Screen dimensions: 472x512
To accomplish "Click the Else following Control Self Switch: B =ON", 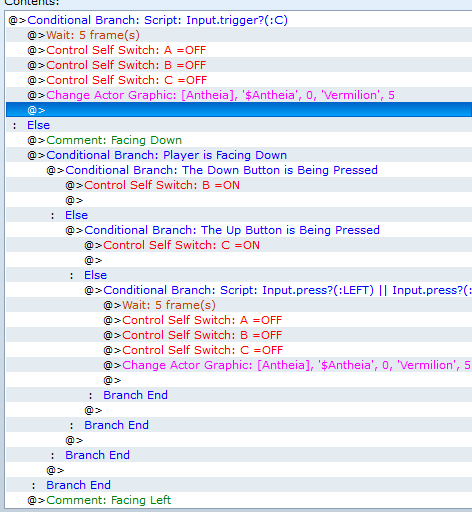I will pos(239,215).
